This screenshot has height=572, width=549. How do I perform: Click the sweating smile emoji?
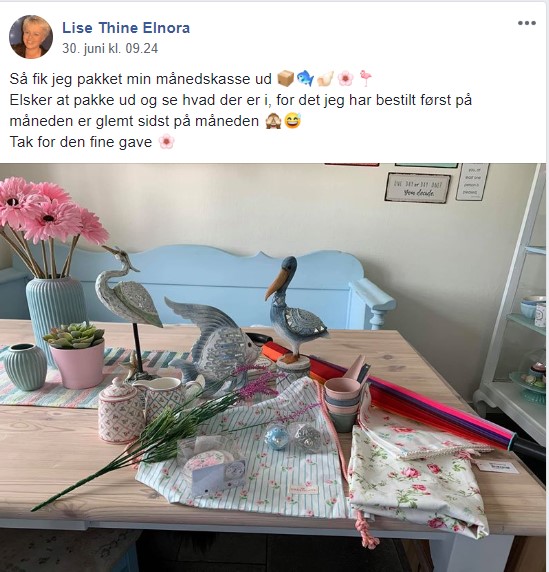point(293,121)
